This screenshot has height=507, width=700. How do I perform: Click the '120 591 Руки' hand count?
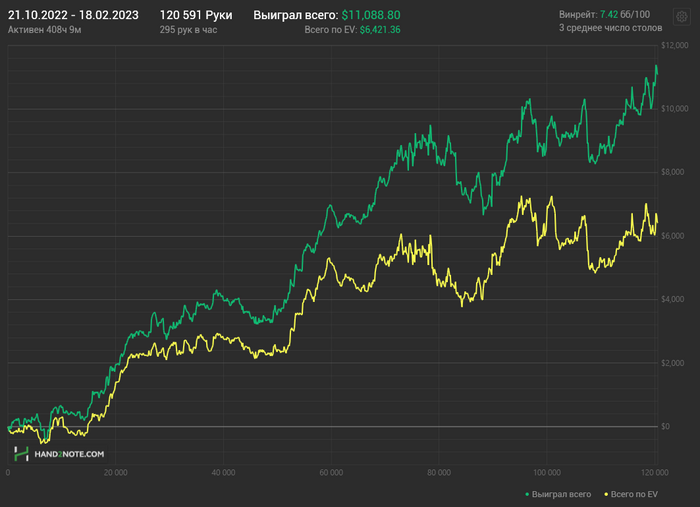[196, 15]
